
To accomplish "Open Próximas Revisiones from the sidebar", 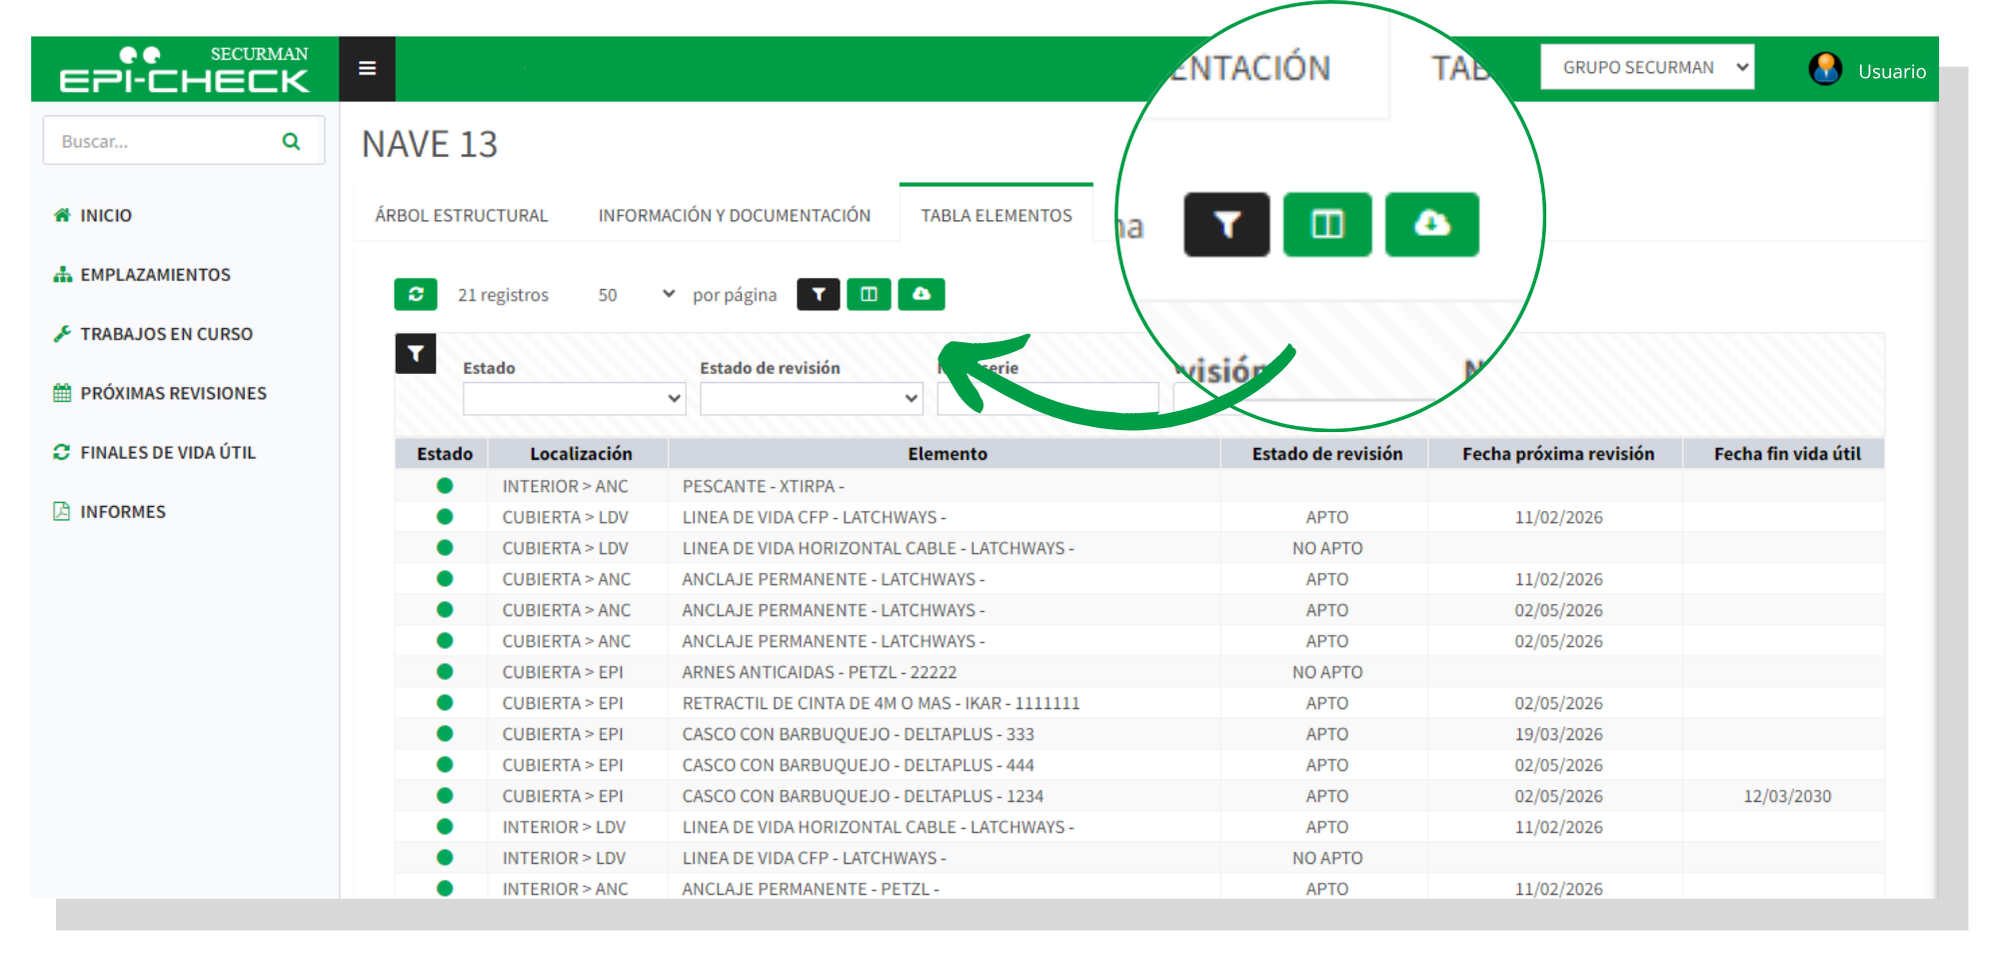I will coord(173,393).
